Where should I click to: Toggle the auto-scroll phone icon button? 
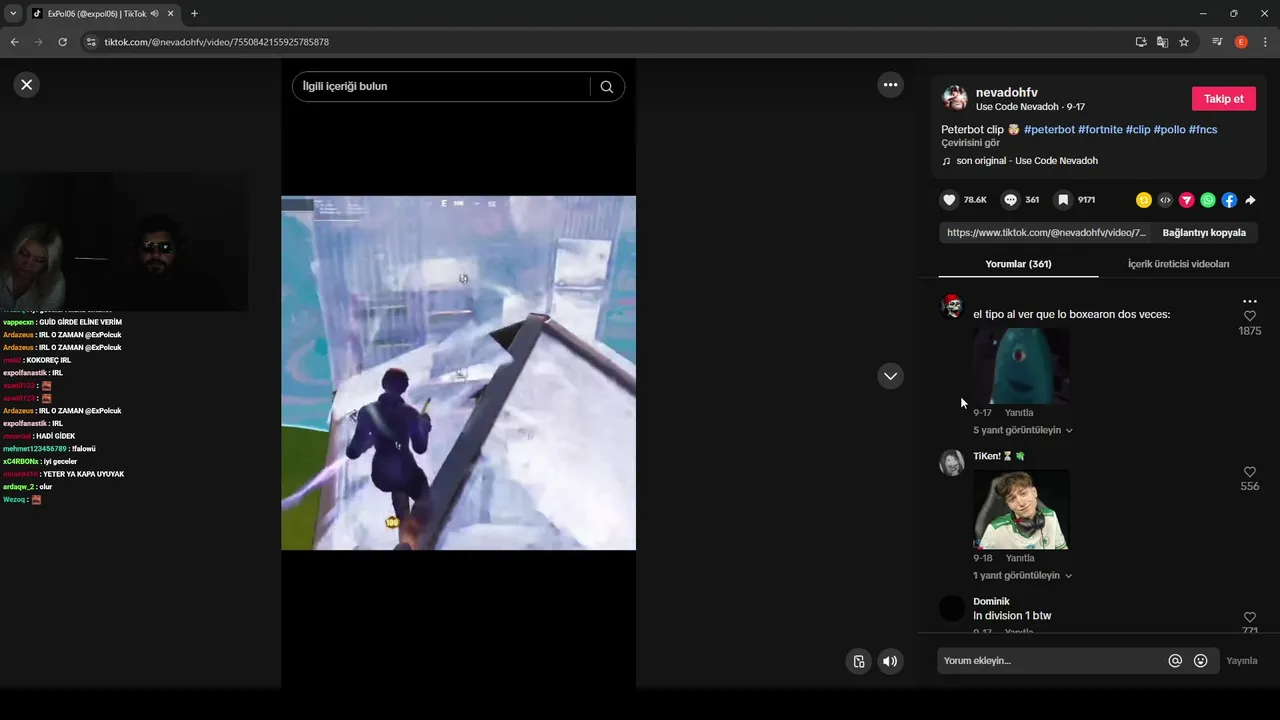tap(858, 661)
